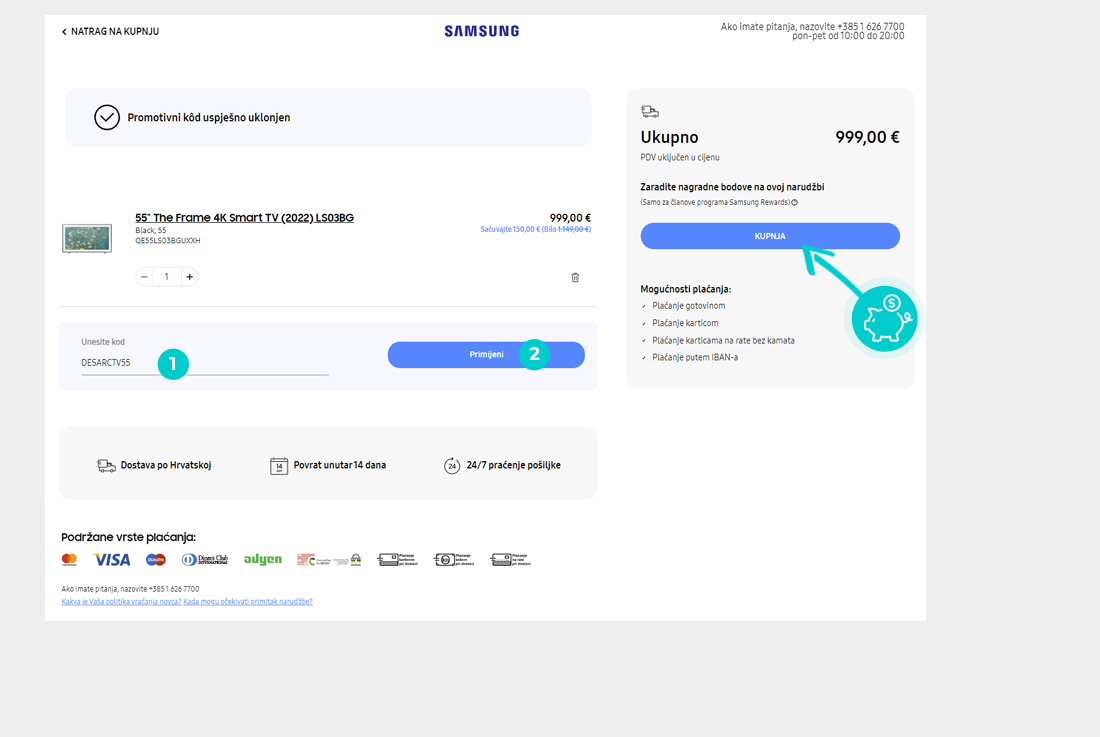This screenshot has height=737, width=1100.
Task: Open the refund policy question link
Action: pyautogui.click(x=121, y=602)
